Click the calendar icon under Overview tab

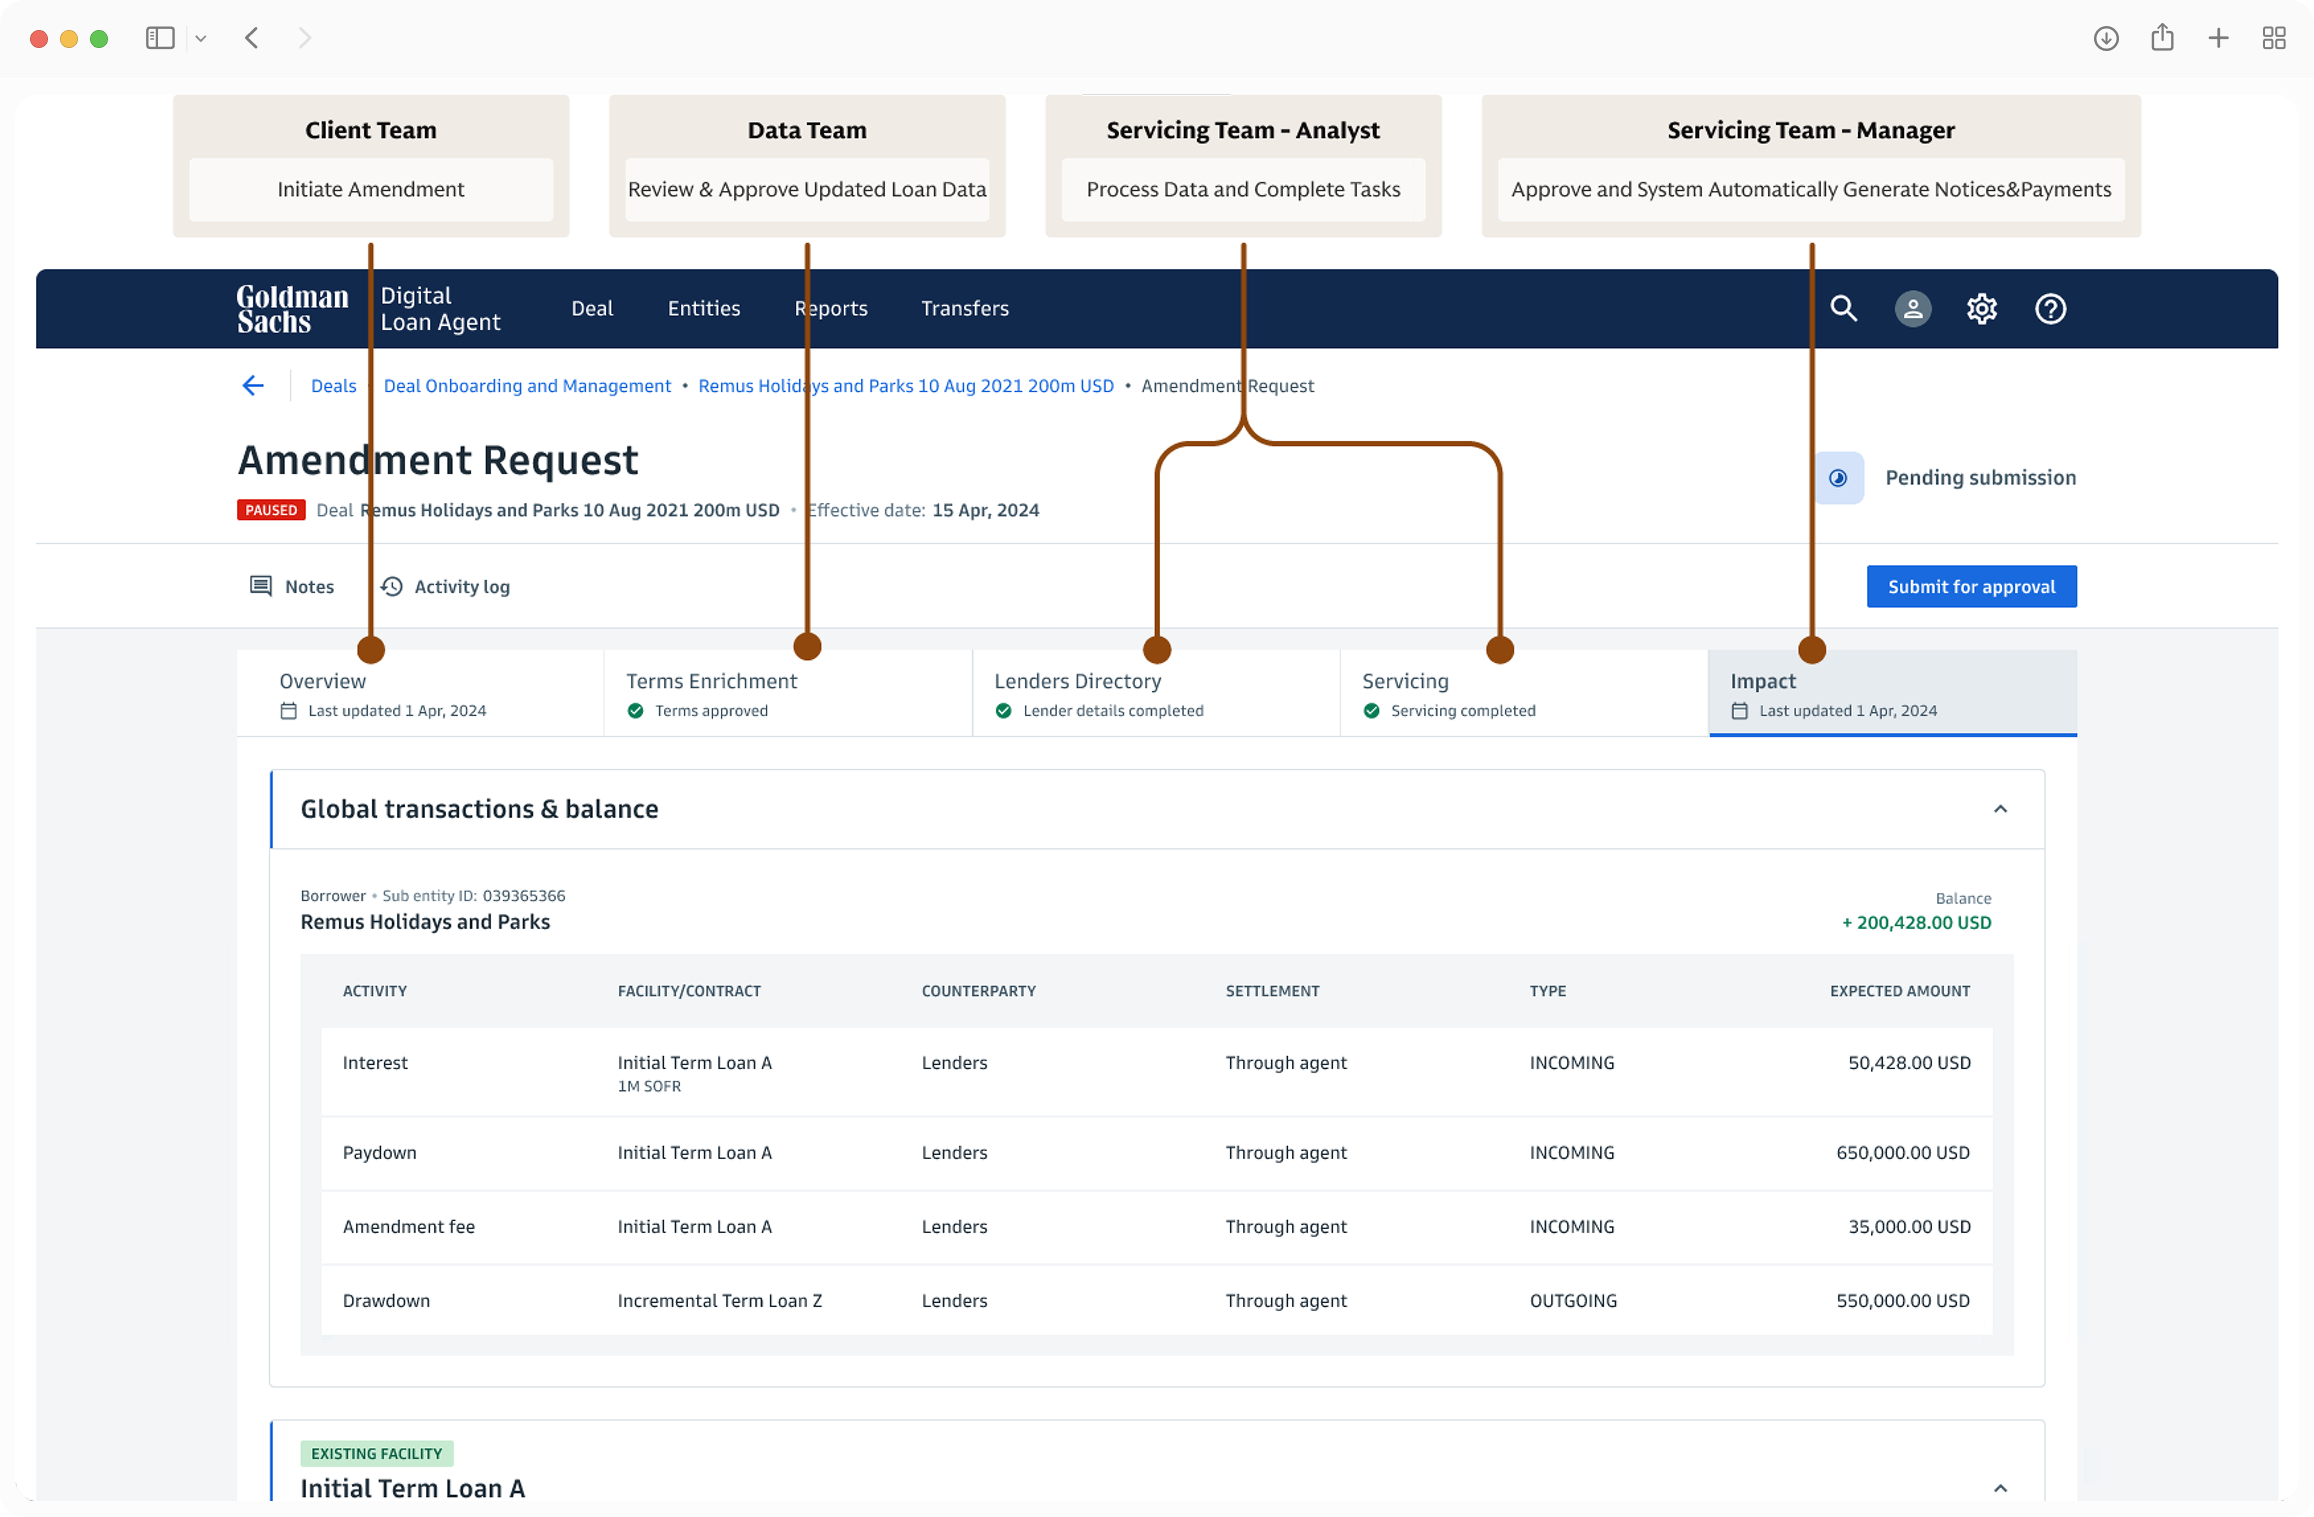click(288, 711)
